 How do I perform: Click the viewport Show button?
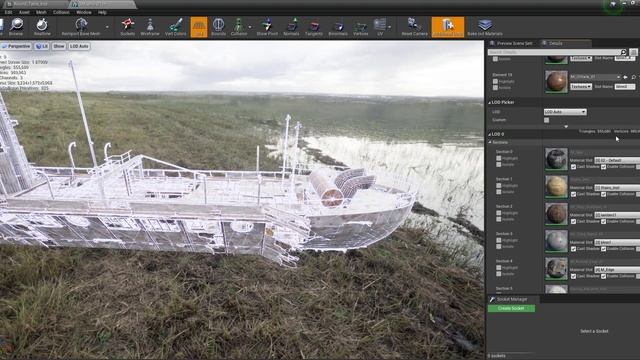[59, 47]
